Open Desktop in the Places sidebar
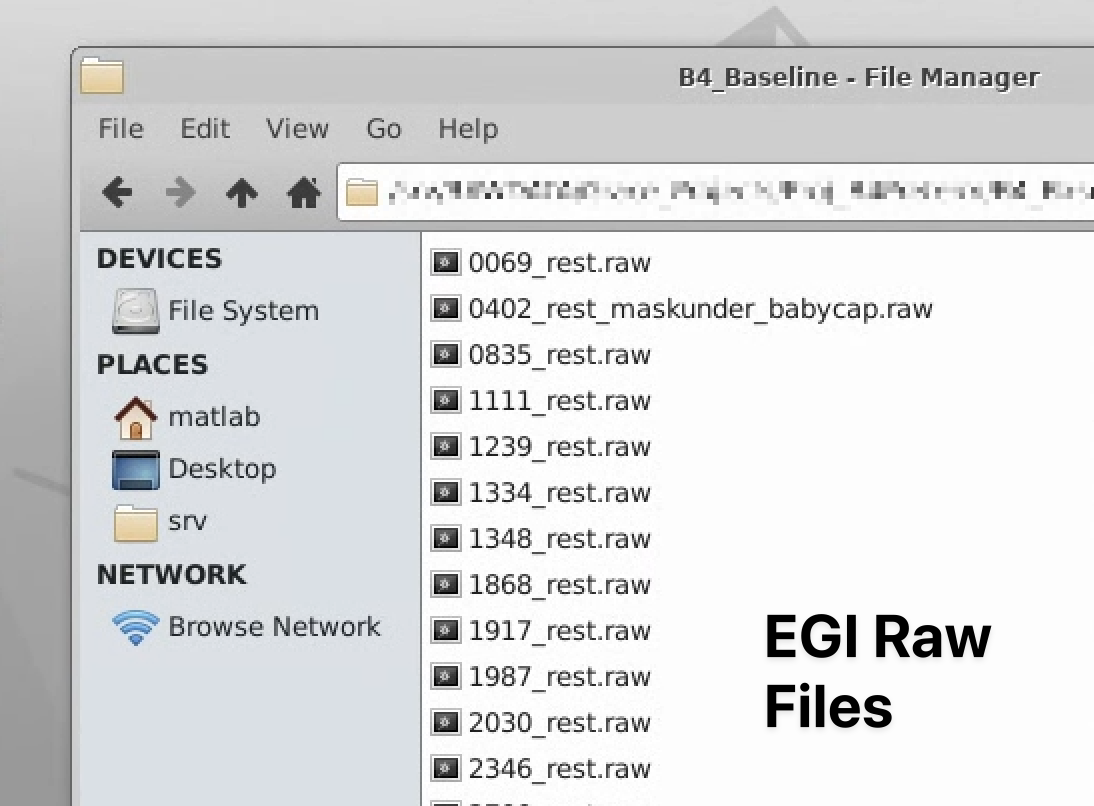This screenshot has height=806, width=1094. point(221,469)
